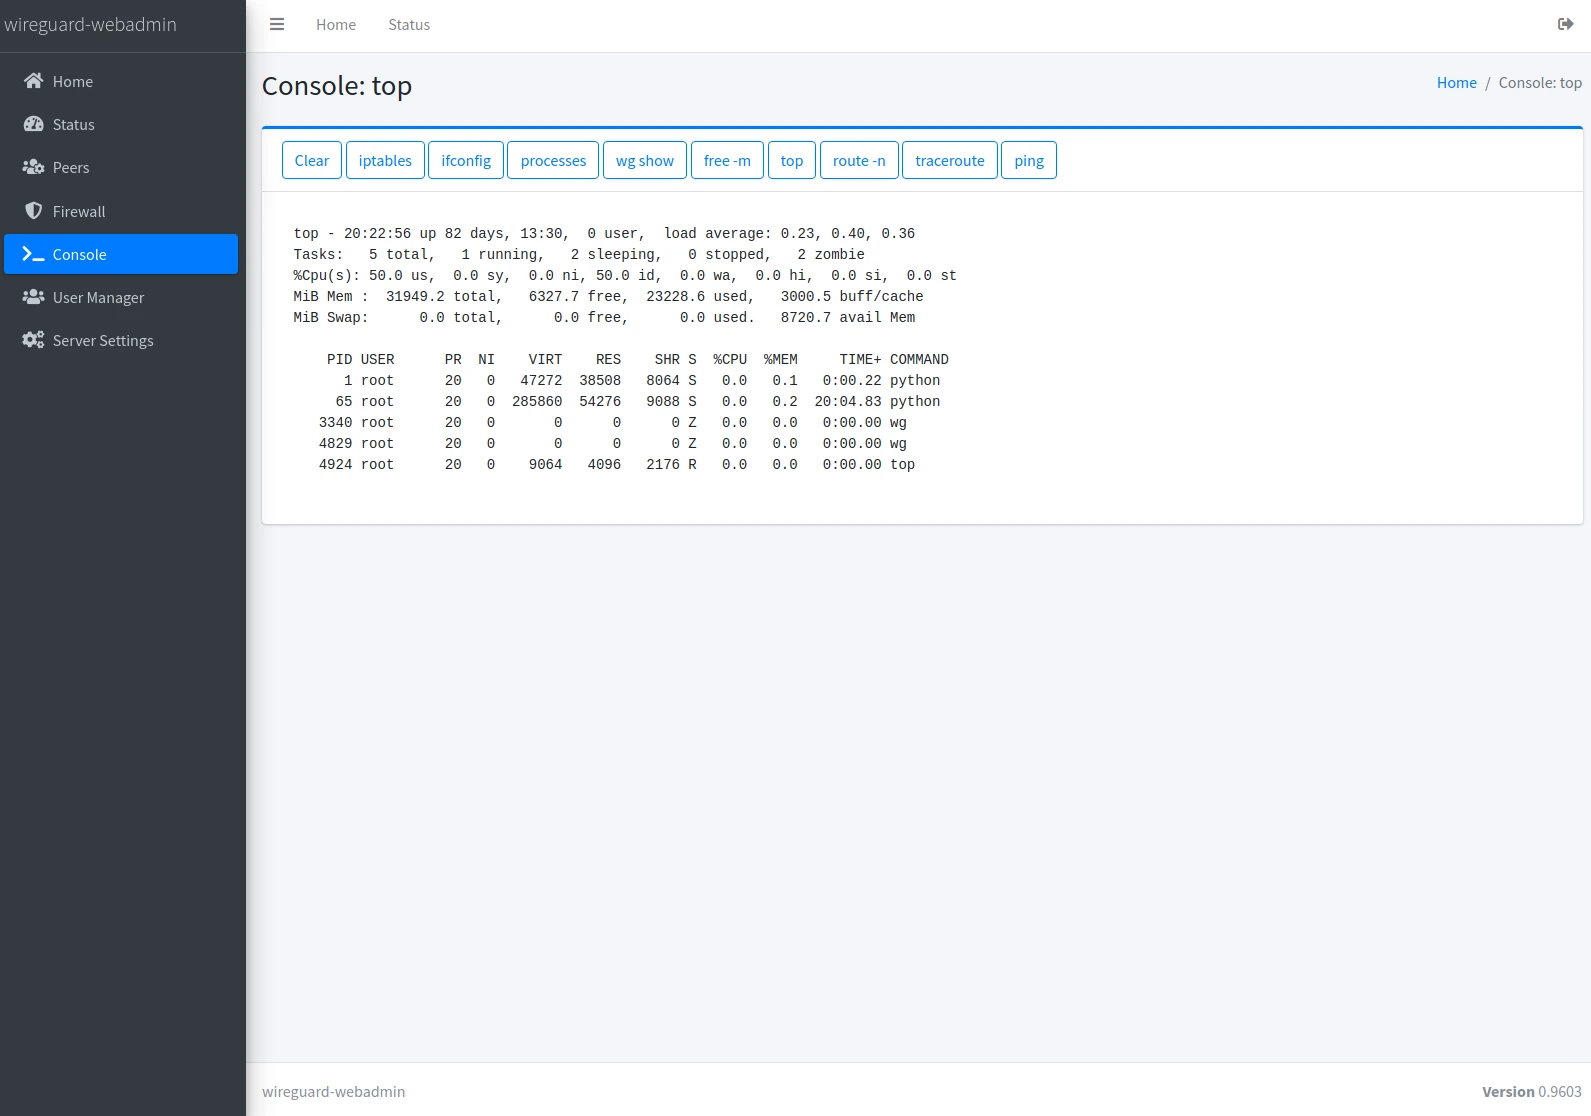
Task: Open Firewall label in the sidebar
Action: [79, 212]
